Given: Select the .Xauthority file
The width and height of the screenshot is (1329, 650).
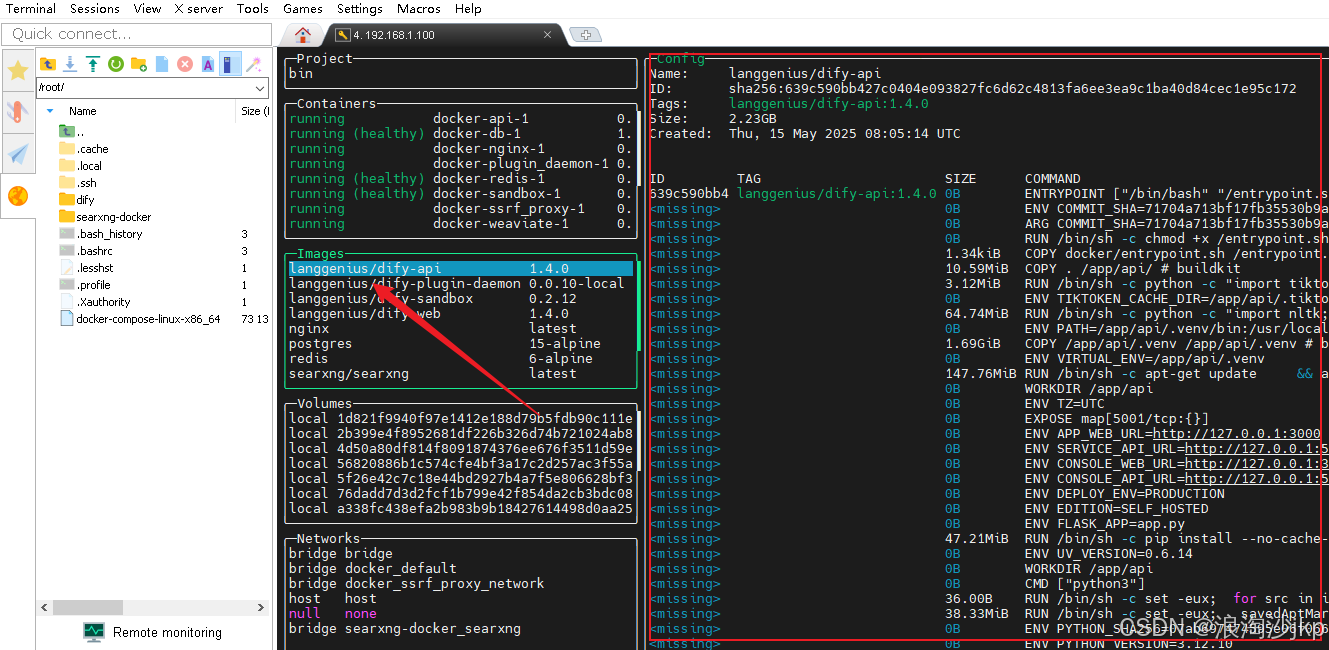Looking at the screenshot, I should point(95,302).
